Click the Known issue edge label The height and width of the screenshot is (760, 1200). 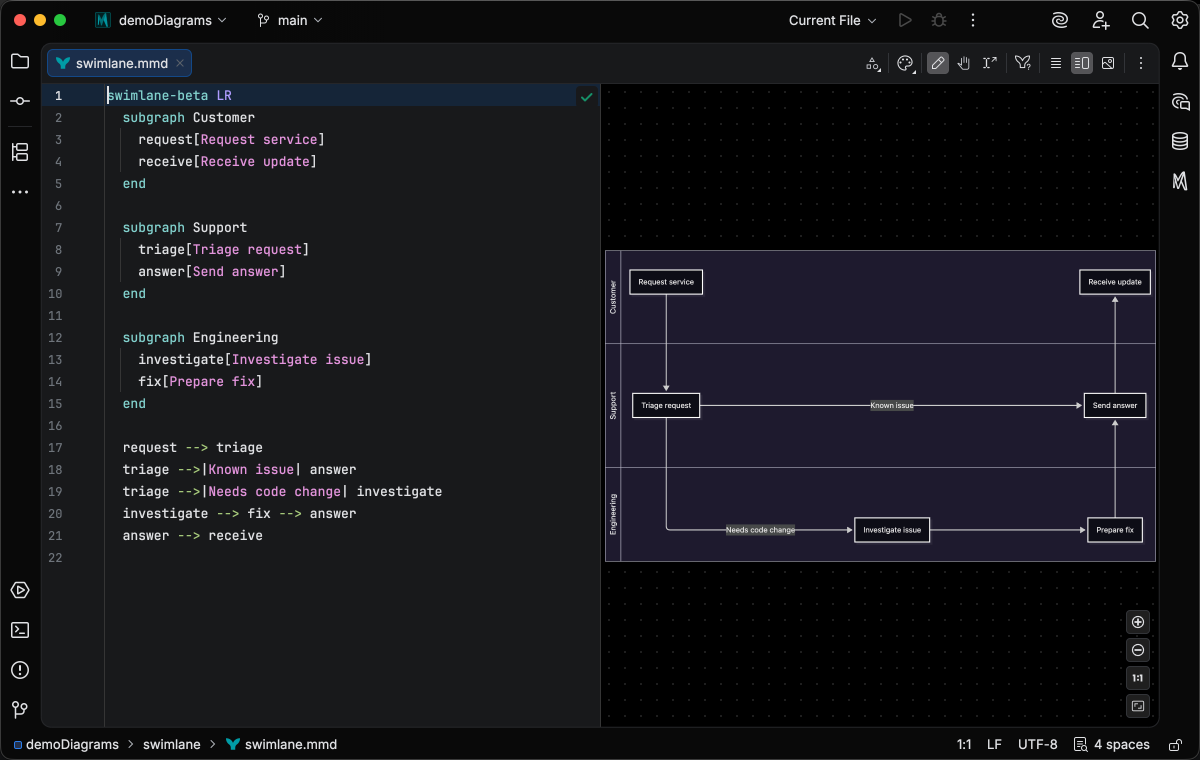pos(892,406)
